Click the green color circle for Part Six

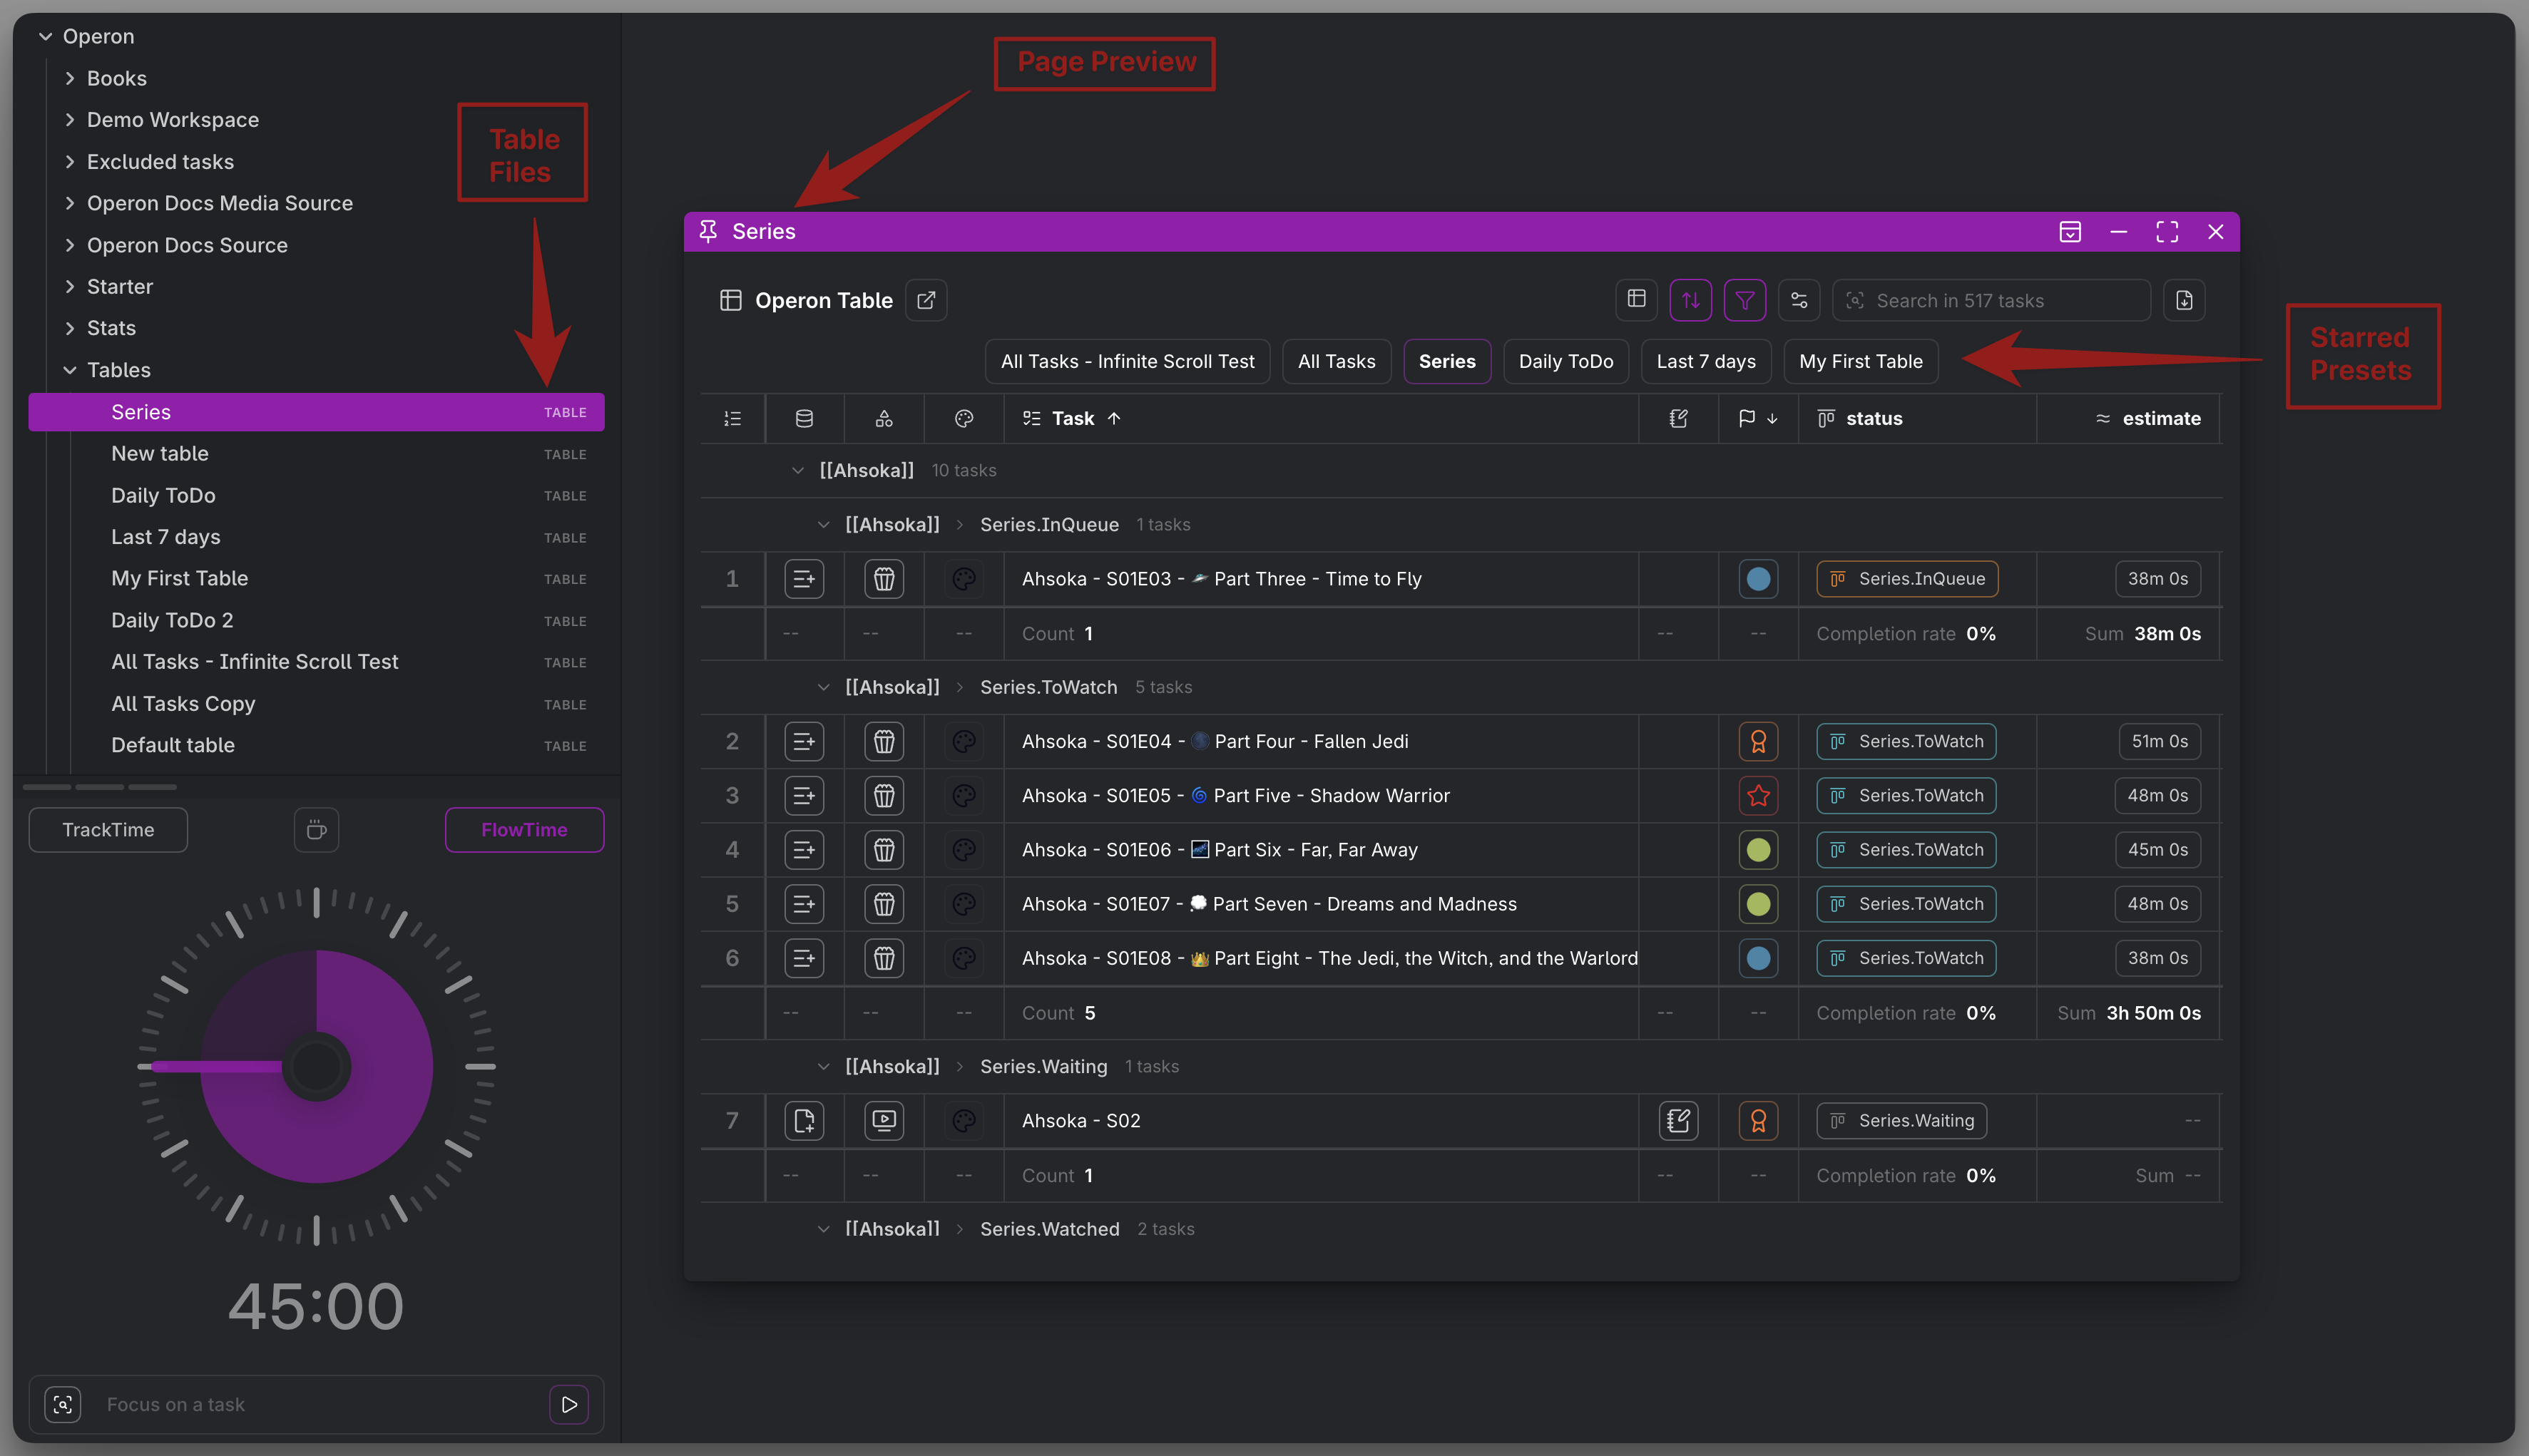(x=1758, y=850)
